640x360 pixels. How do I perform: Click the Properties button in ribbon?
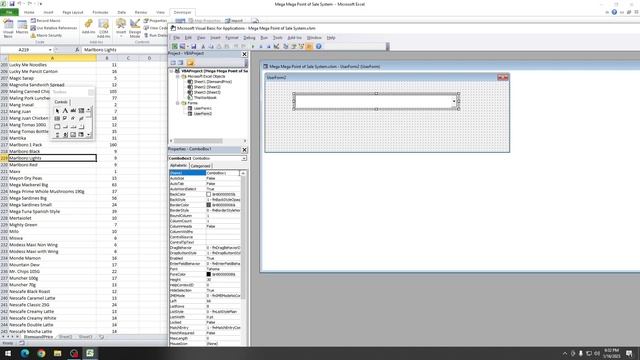155,20
